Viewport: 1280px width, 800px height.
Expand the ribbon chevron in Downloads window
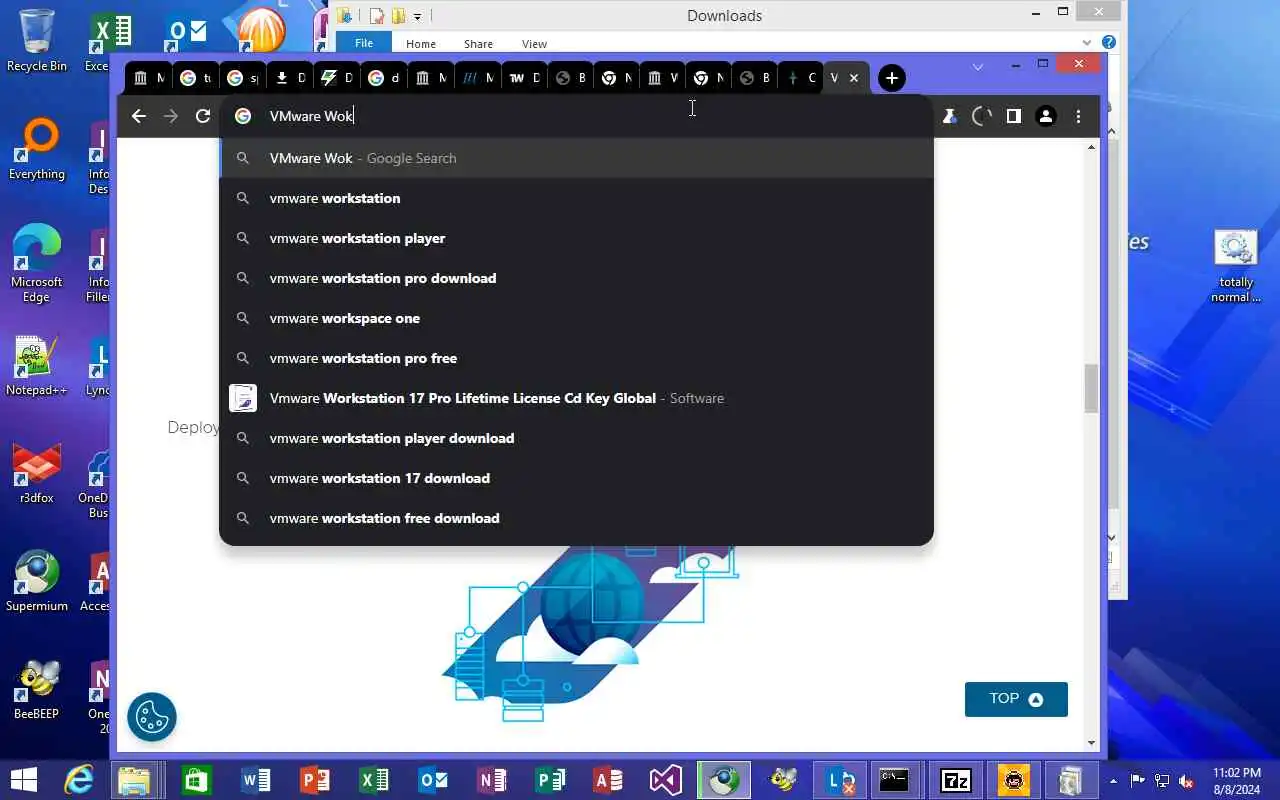click(1087, 43)
